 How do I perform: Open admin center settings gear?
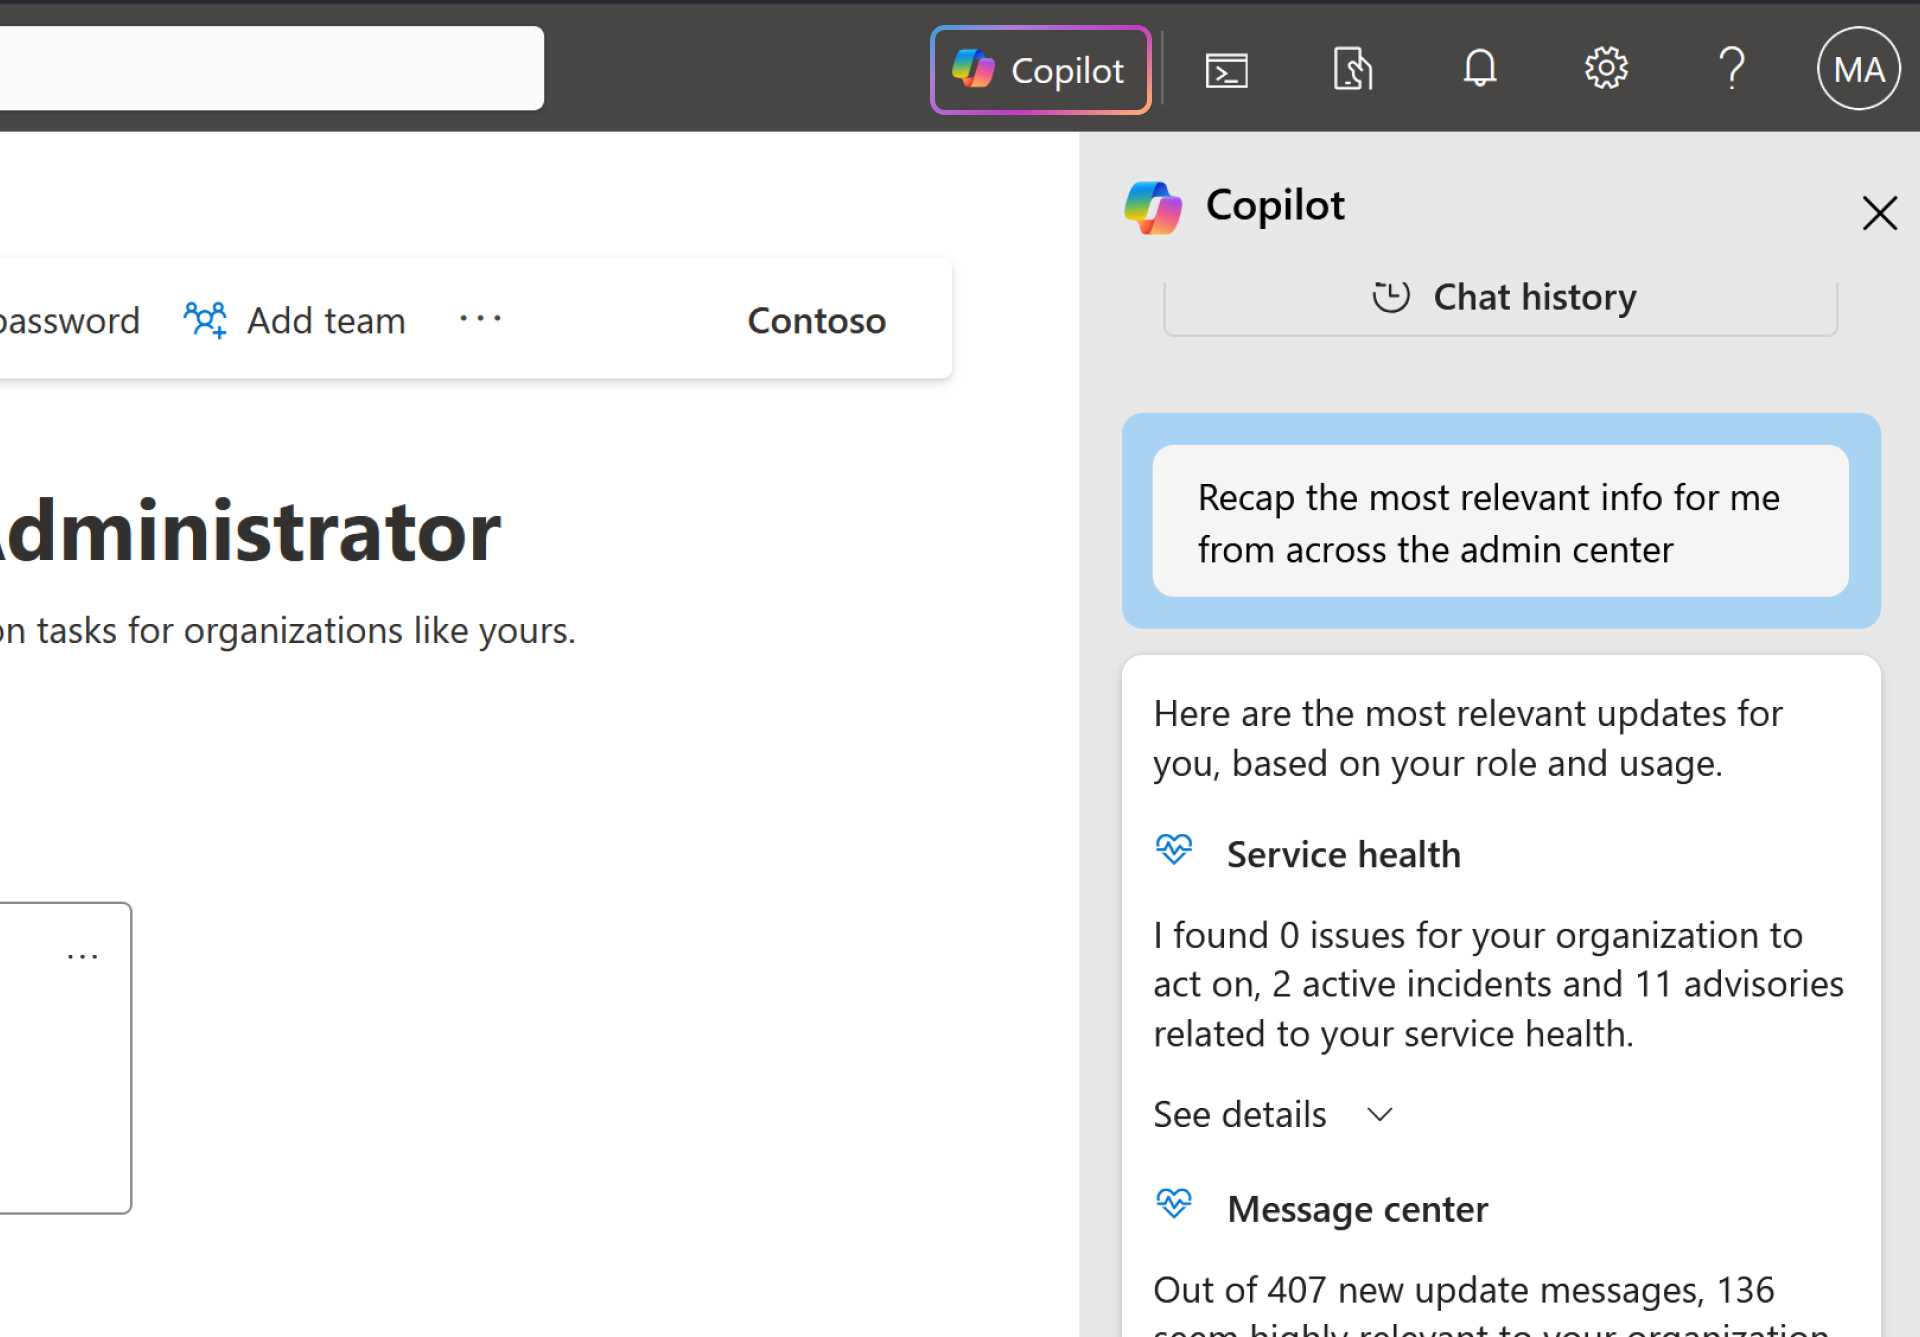pyautogui.click(x=1606, y=68)
